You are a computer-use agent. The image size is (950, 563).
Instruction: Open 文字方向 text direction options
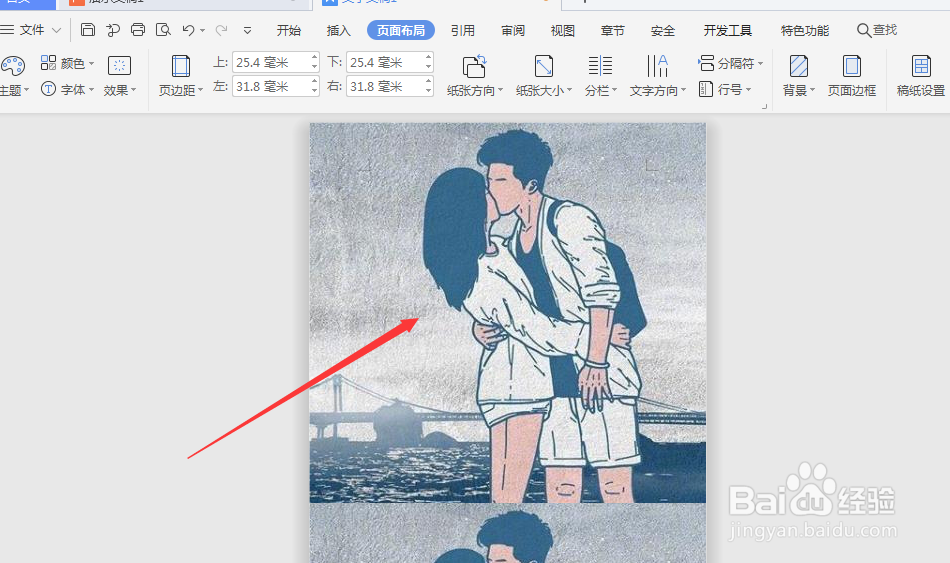point(657,76)
